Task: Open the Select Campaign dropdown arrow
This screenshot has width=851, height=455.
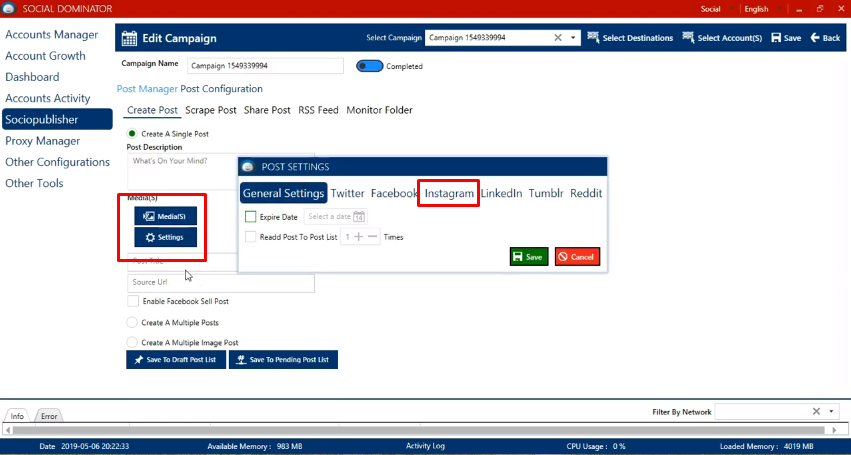Action: tap(573, 38)
